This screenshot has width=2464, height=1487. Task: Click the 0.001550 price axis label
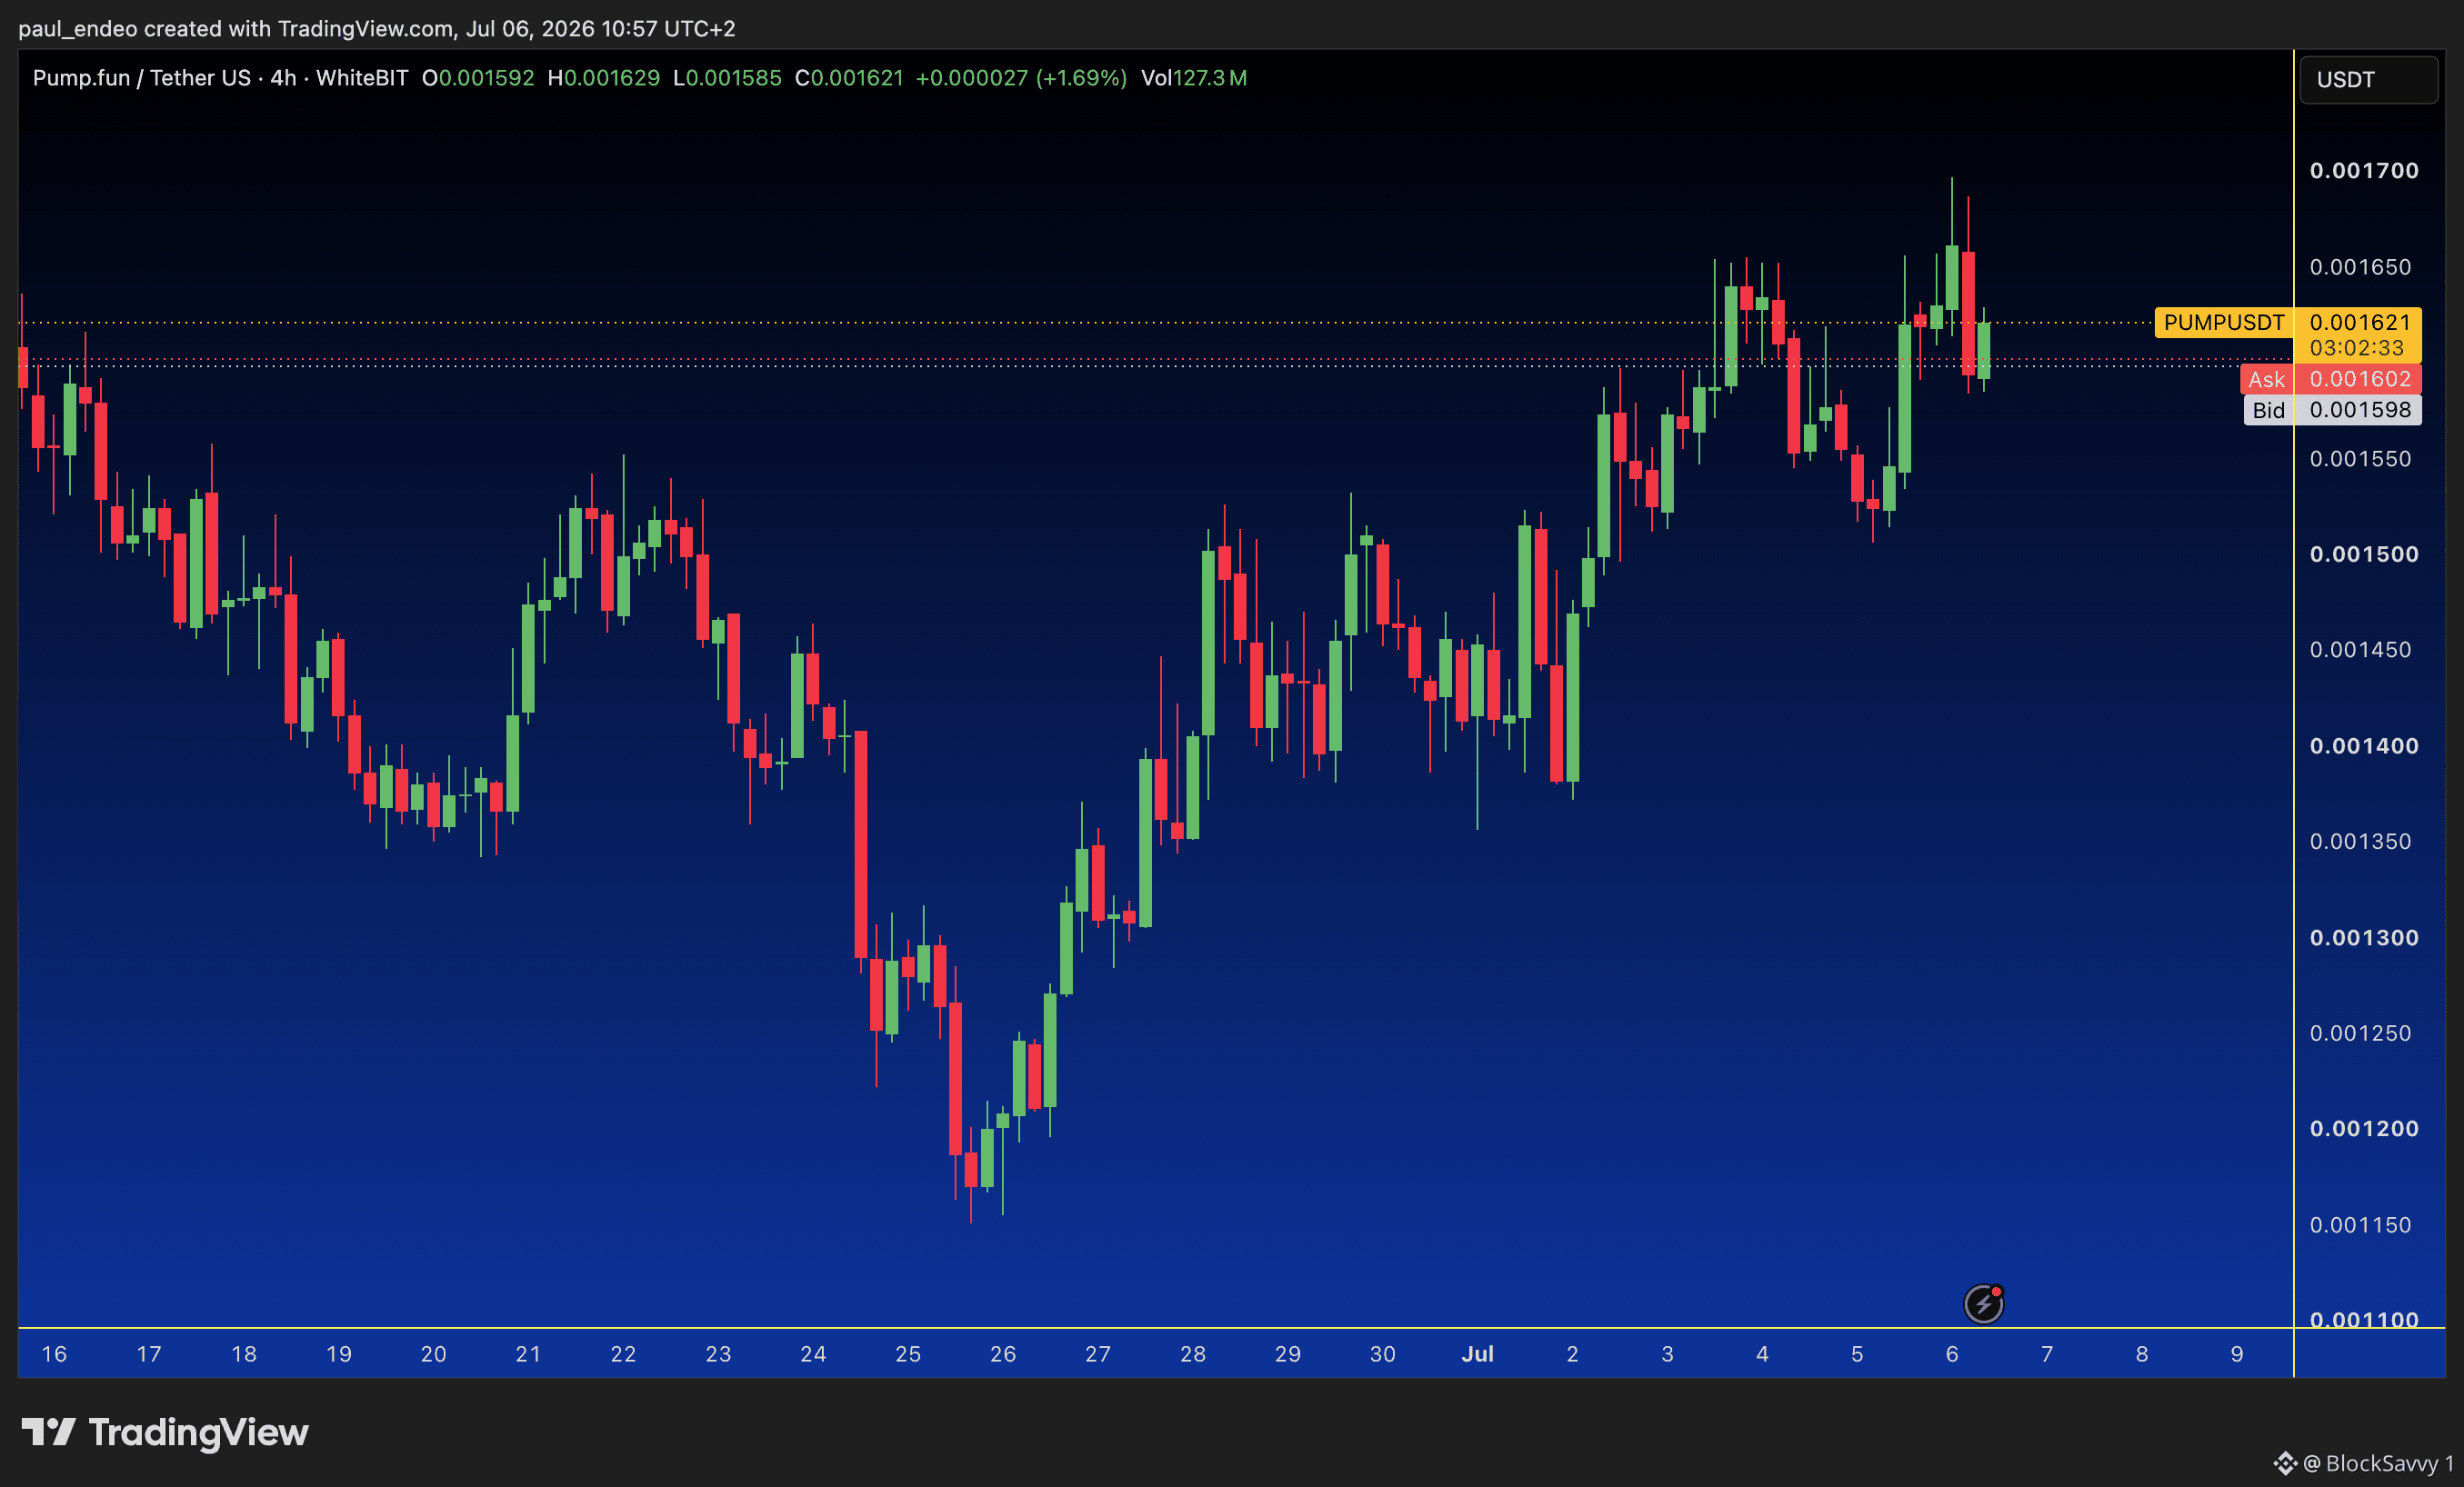pyautogui.click(x=2360, y=459)
